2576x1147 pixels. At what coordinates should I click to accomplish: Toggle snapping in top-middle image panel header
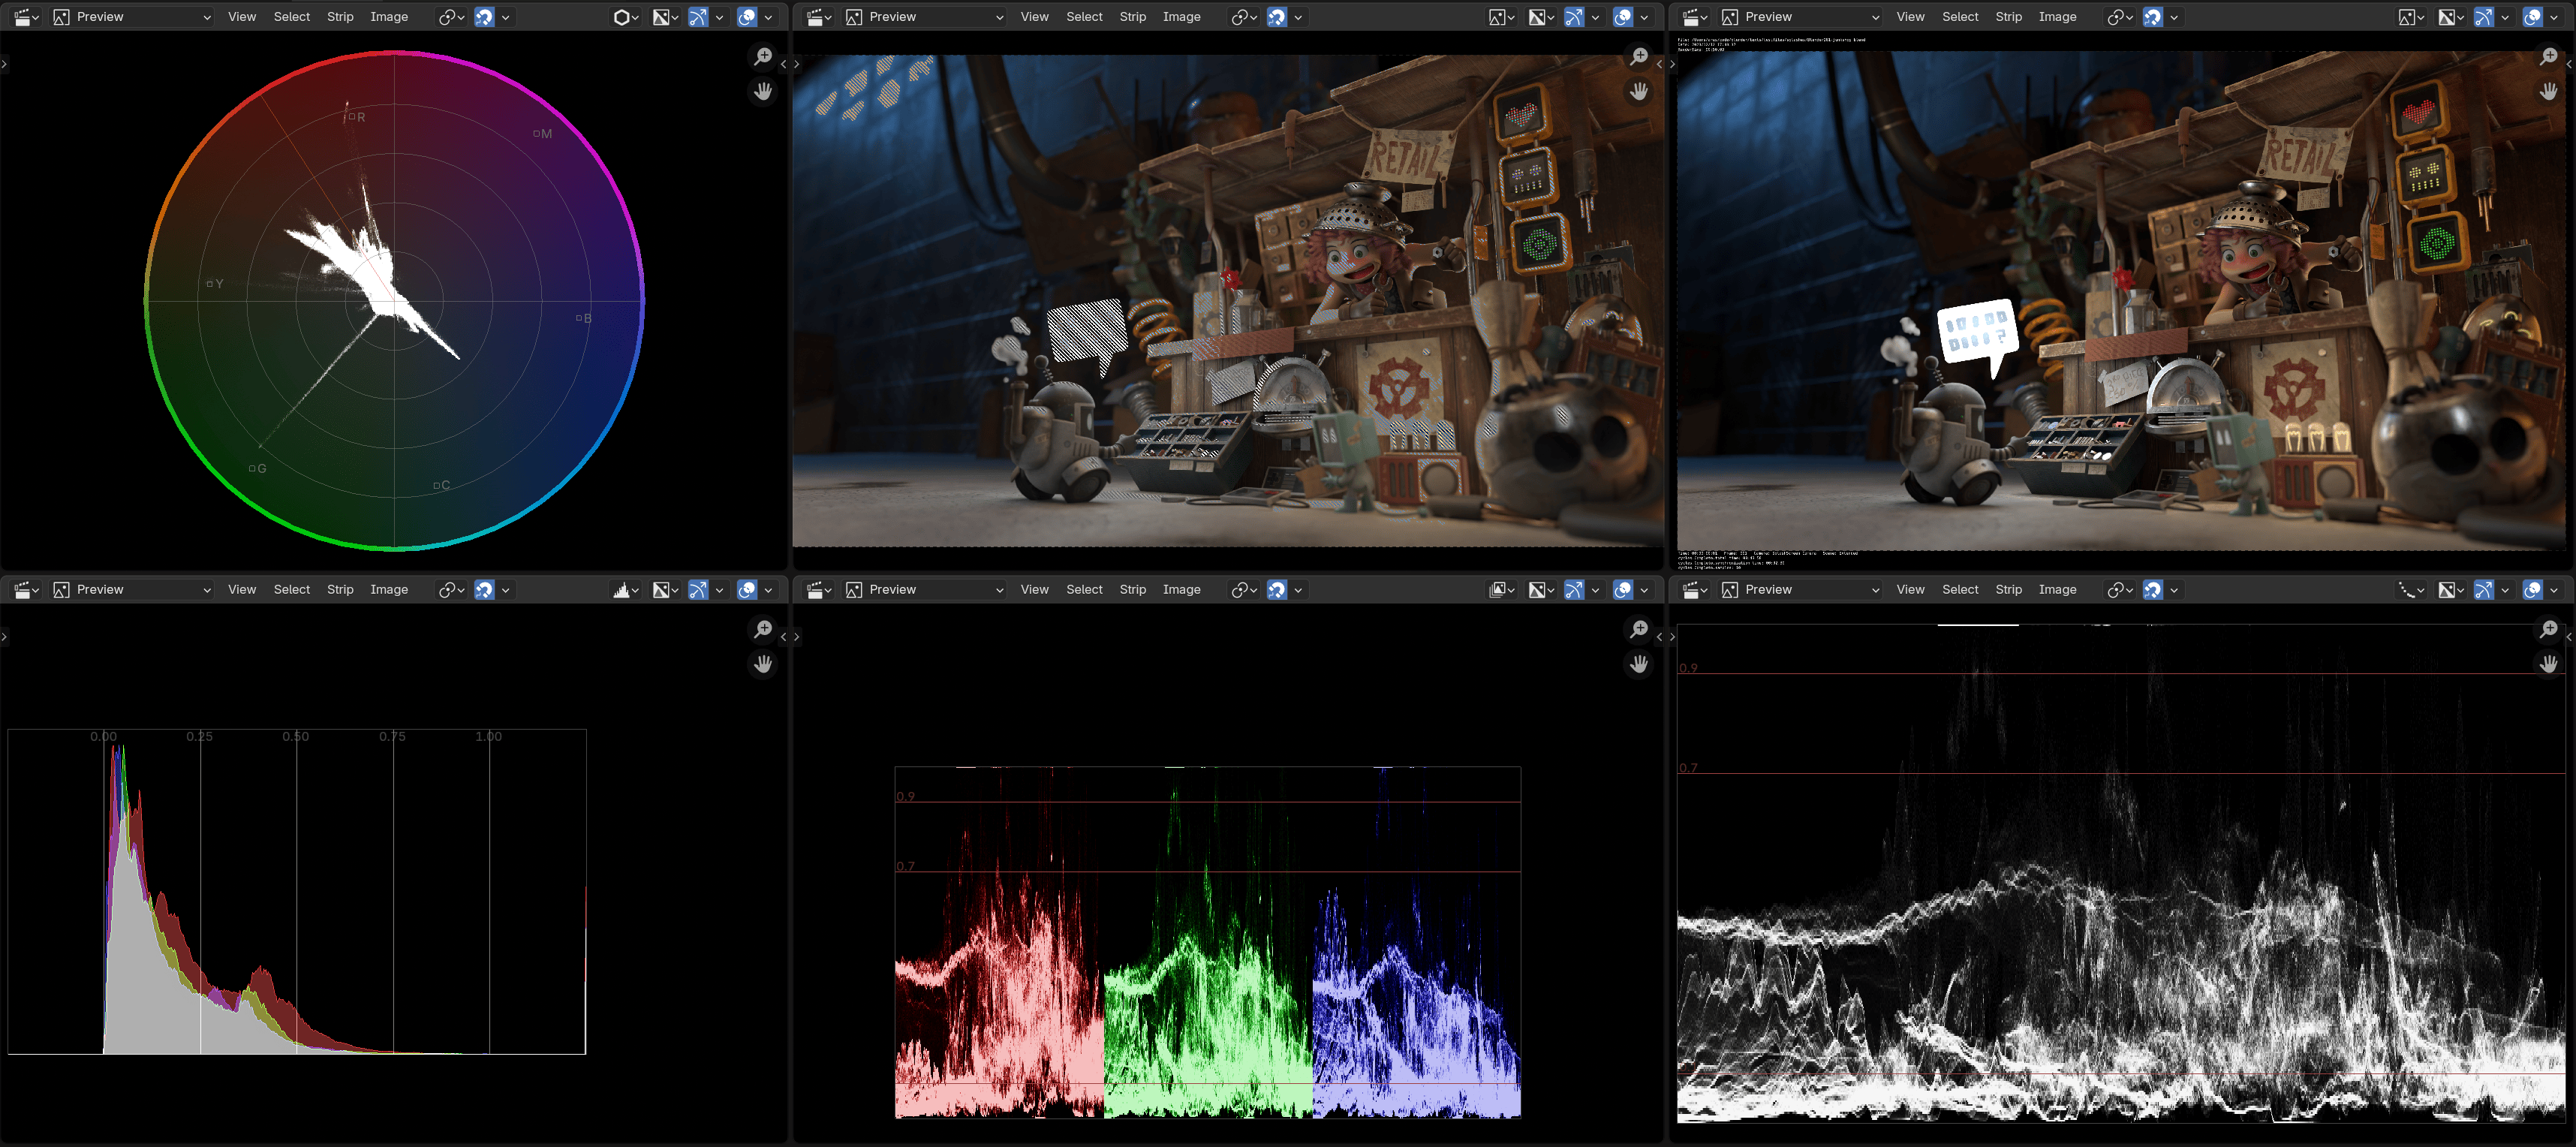[1277, 17]
